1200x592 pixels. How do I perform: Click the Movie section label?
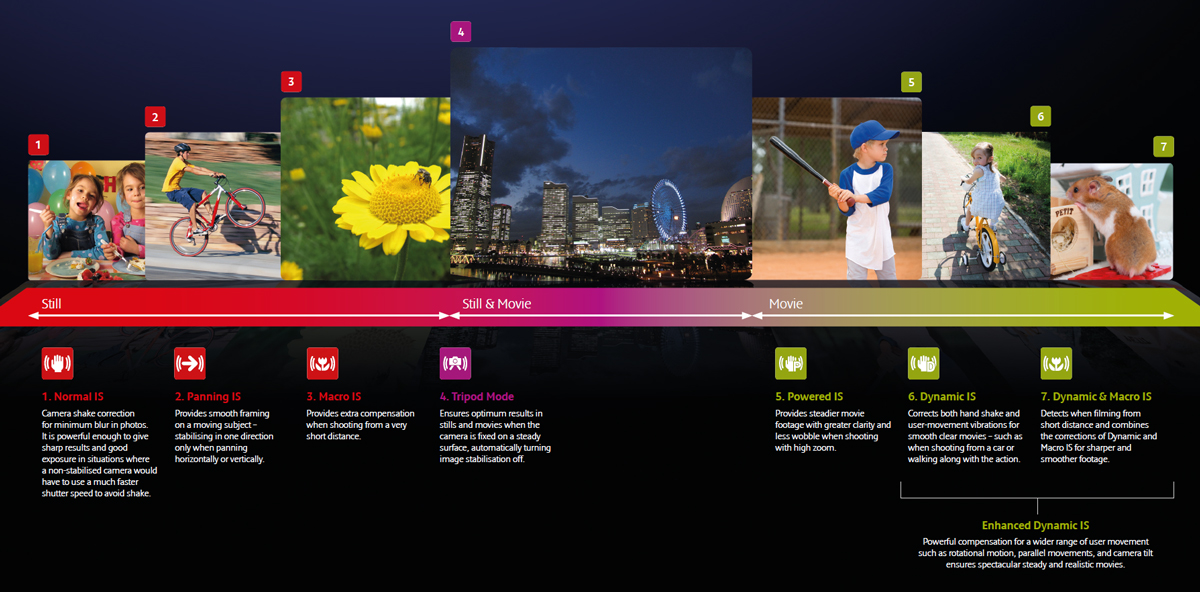pos(785,303)
